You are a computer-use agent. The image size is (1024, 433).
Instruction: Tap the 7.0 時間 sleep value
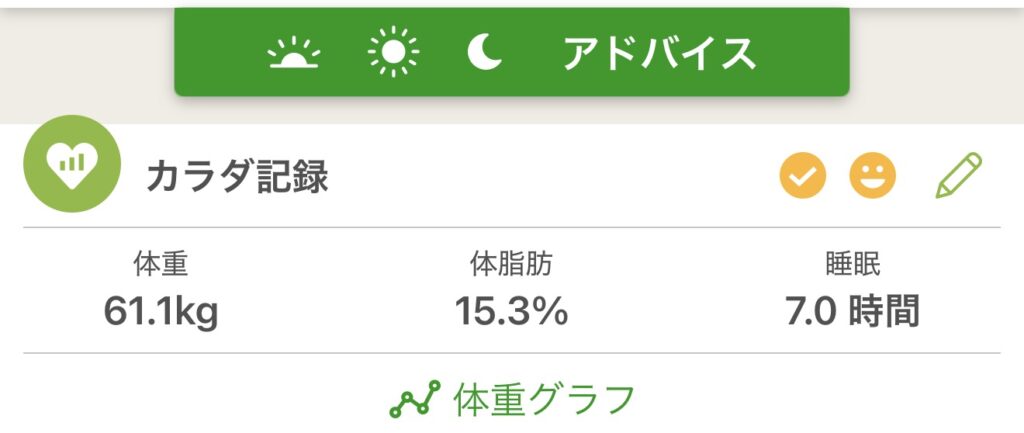tap(852, 311)
